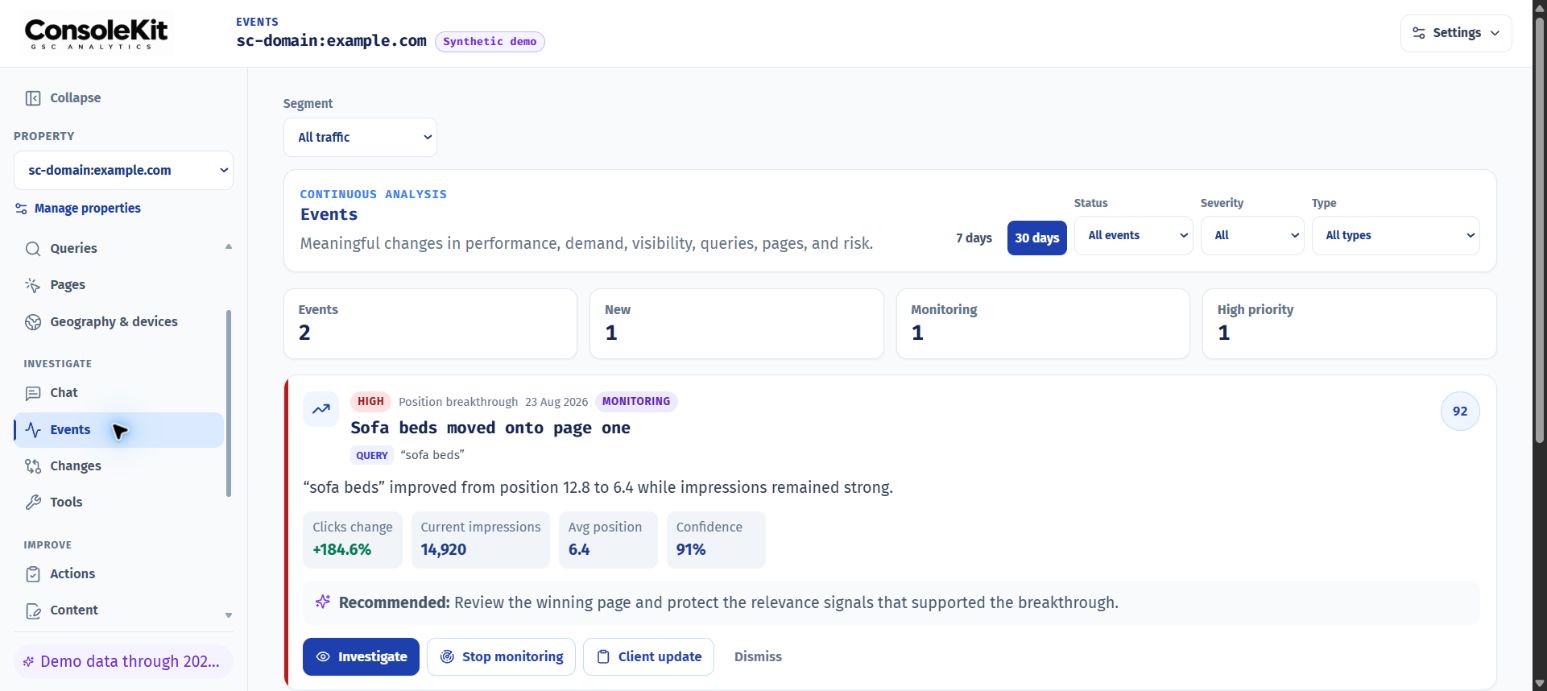Click the Collapse sidebar button
The height and width of the screenshot is (691, 1547).
[63, 98]
